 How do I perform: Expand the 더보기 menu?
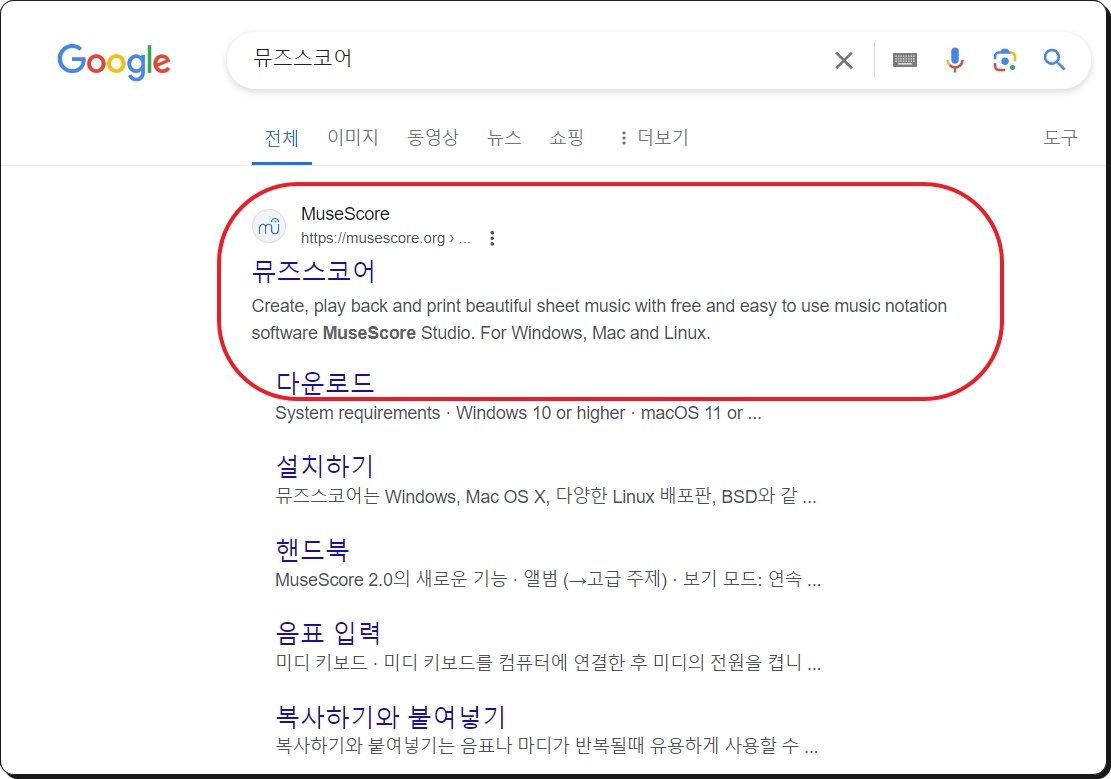point(653,137)
